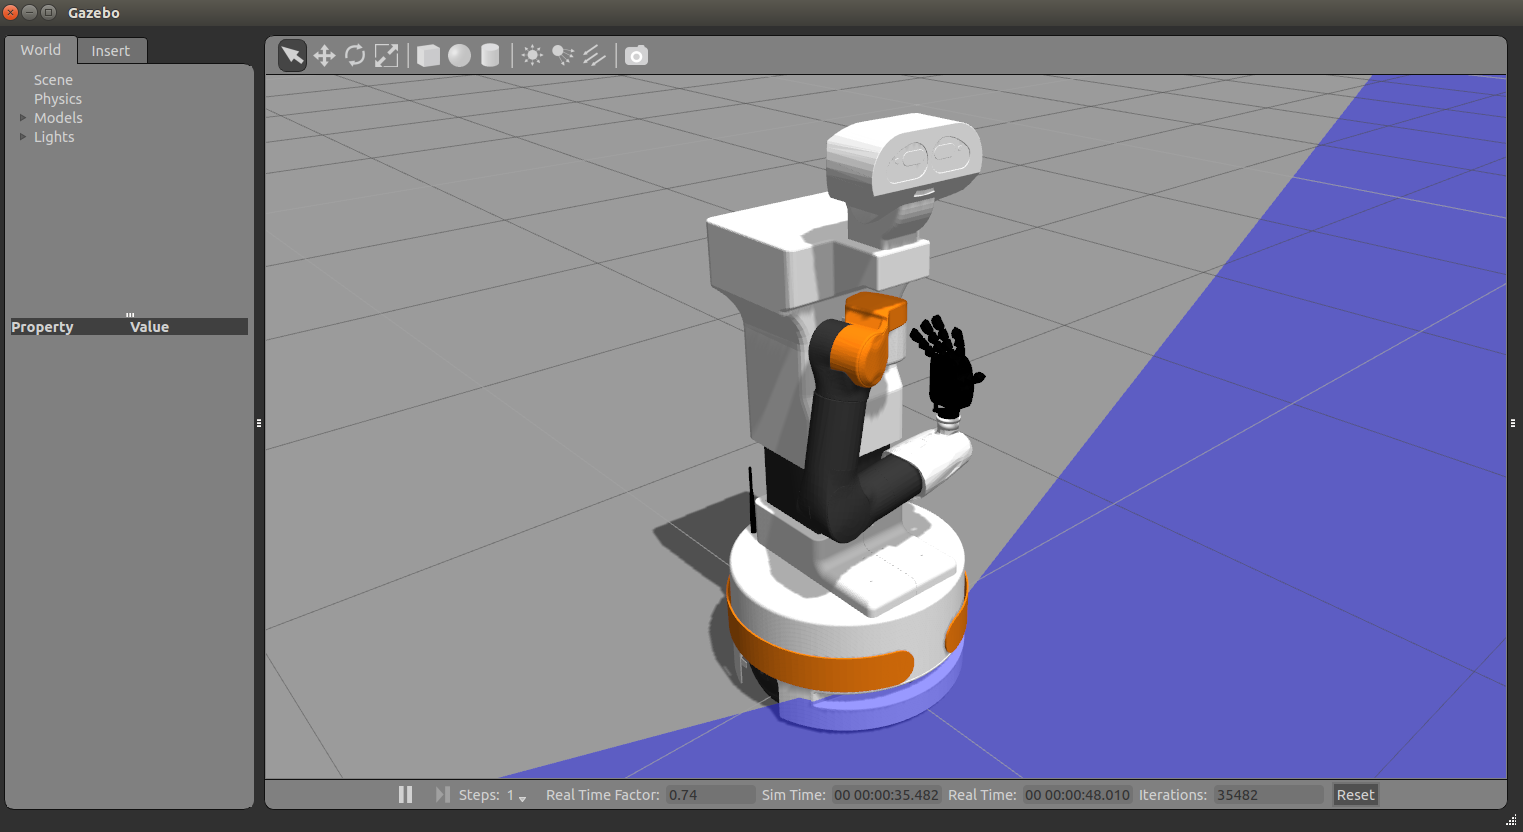
Task: Select Physics in the world tree
Action: tap(58, 99)
